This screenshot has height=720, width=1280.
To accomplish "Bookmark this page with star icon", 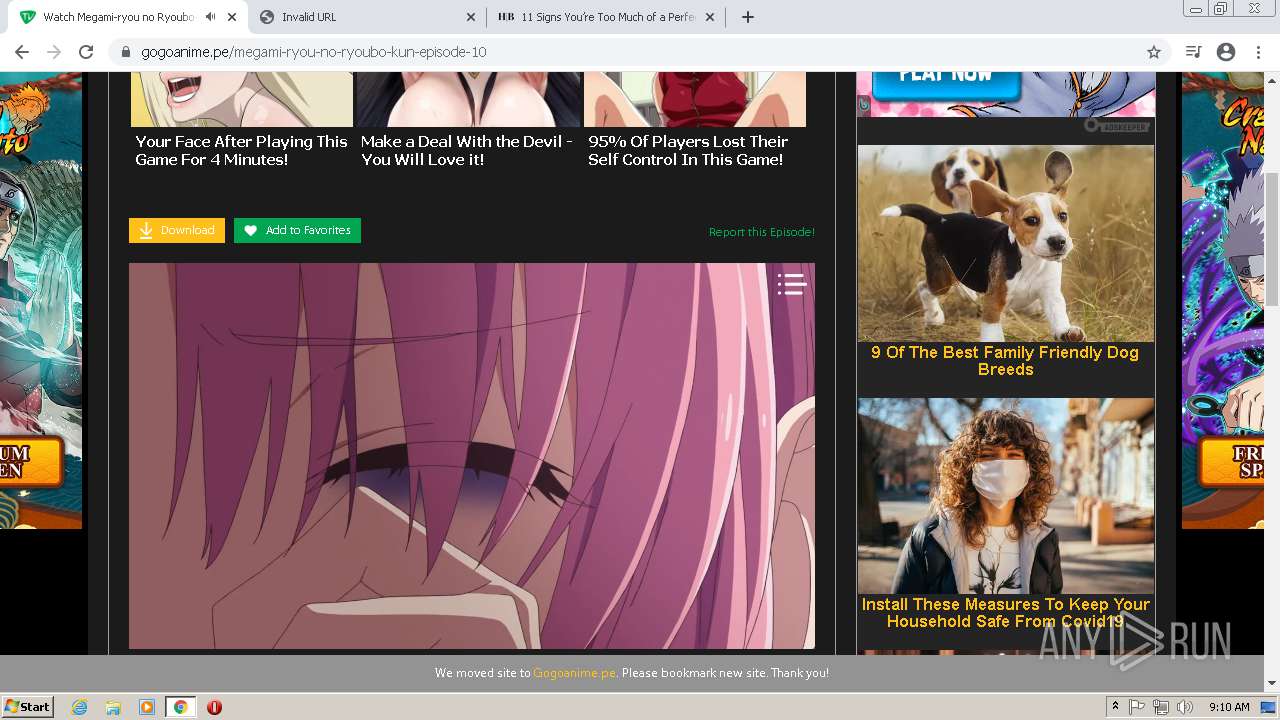I will coord(1153,52).
